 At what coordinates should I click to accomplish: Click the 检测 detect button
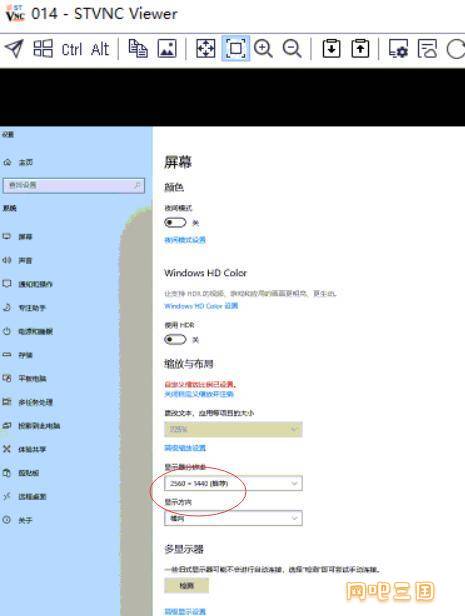click(187, 585)
